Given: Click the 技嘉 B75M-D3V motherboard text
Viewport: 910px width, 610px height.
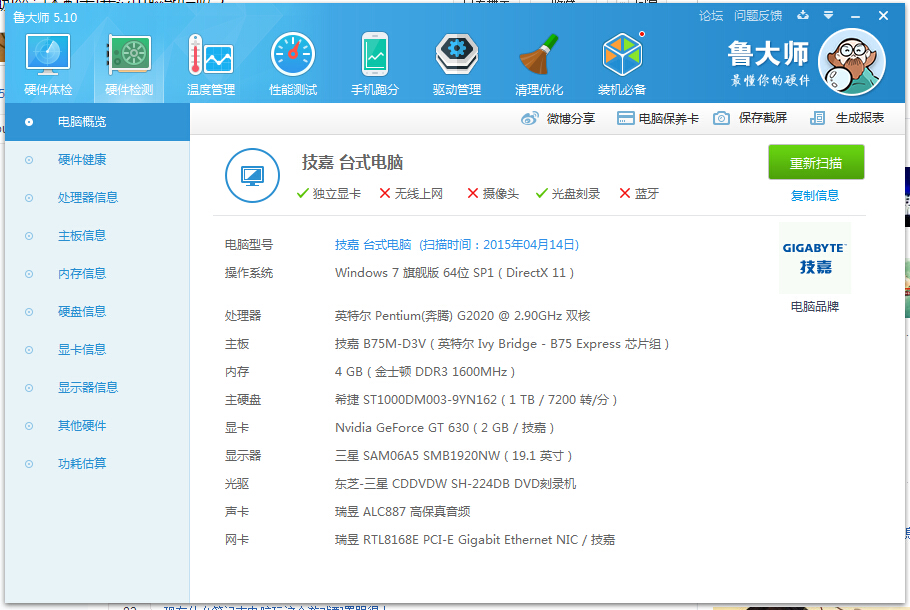Looking at the screenshot, I should (502, 344).
